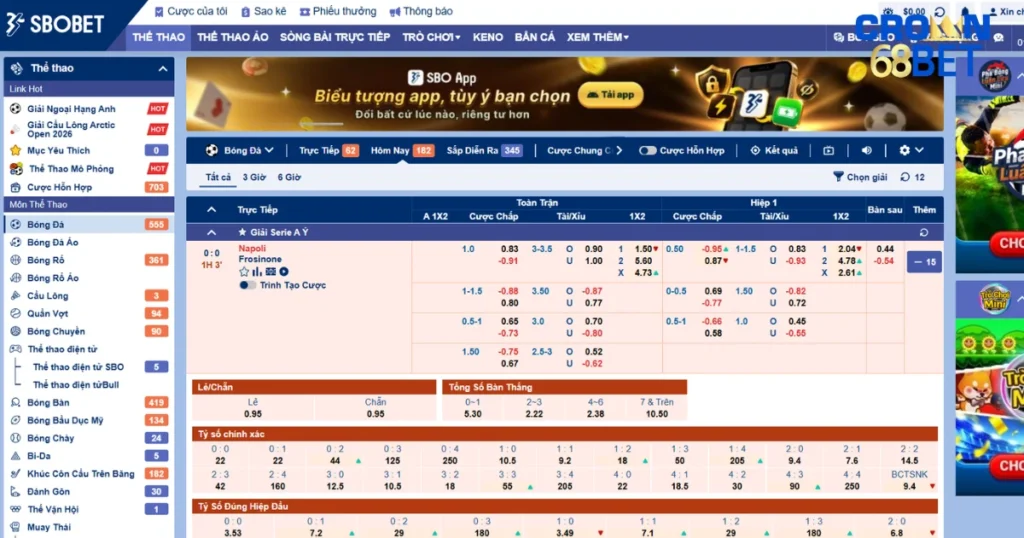The image size is (1024, 538).
Task: Click the star icon of Giải Serie A Ý
Action: click(x=242, y=232)
